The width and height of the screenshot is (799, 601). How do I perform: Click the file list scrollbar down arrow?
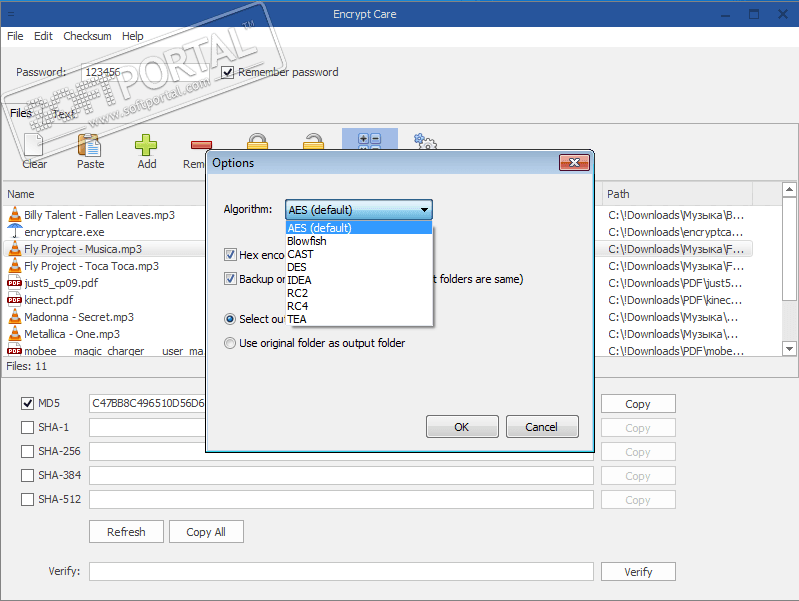click(x=789, y=349)
